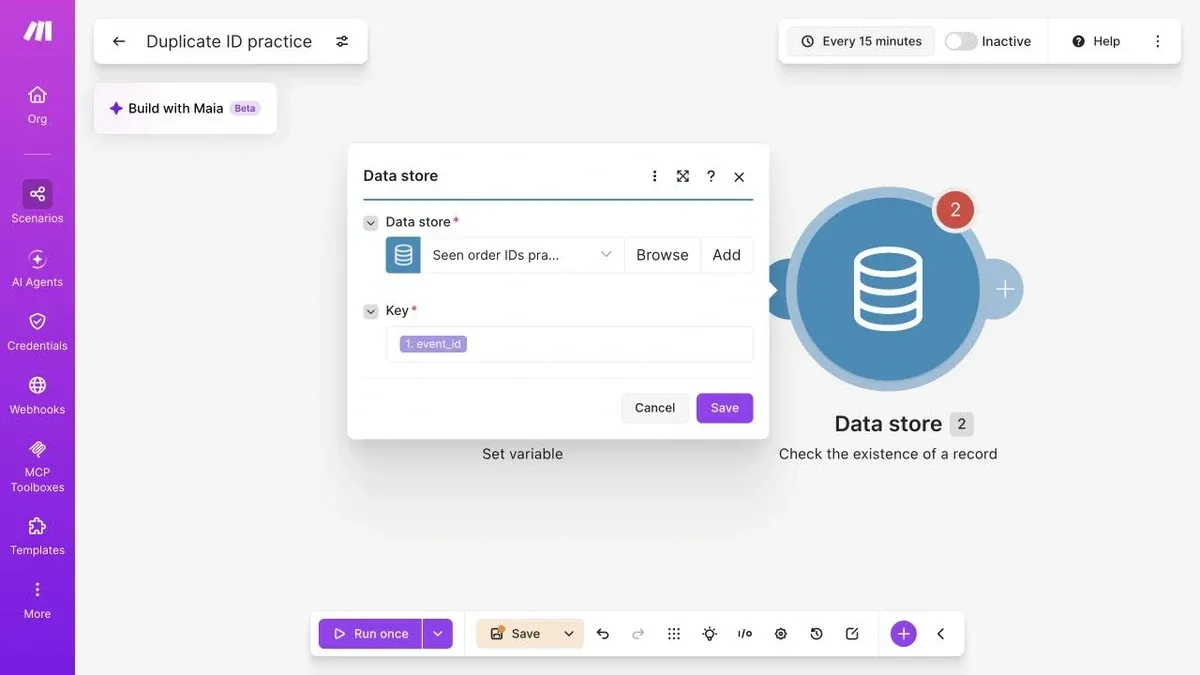This screenshot has height=675, width=1200.
Task: Open Data store dialog options menu
Action: point(655,176)
